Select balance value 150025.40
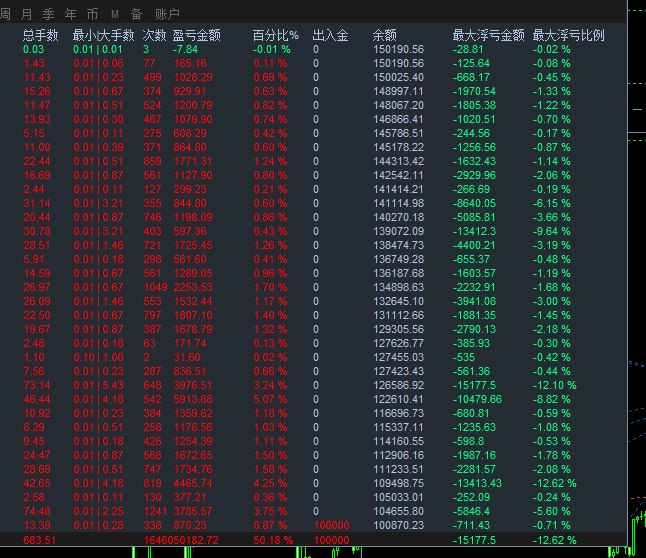Screen dimensions: 646x558 [x=398, y=77]
